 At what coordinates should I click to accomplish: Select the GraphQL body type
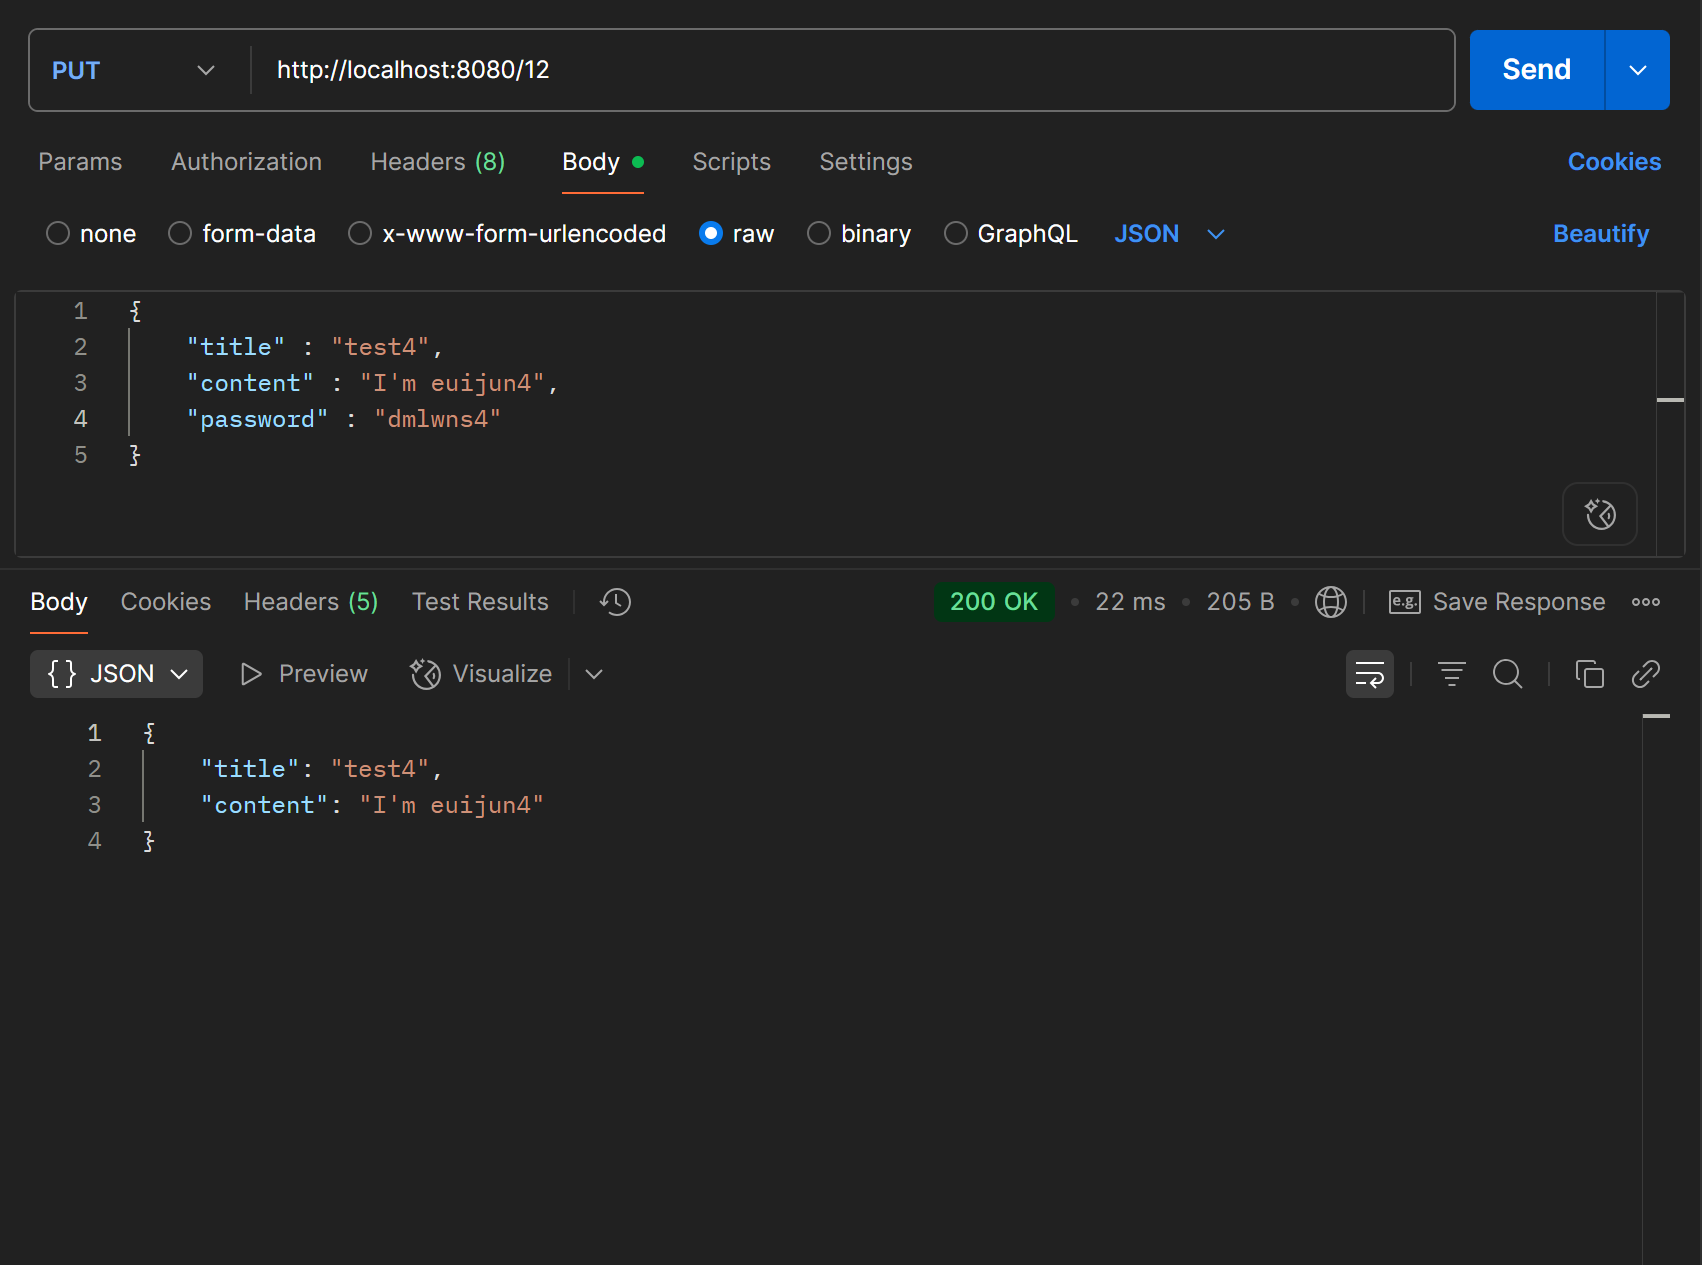(x=1011, y=234)
